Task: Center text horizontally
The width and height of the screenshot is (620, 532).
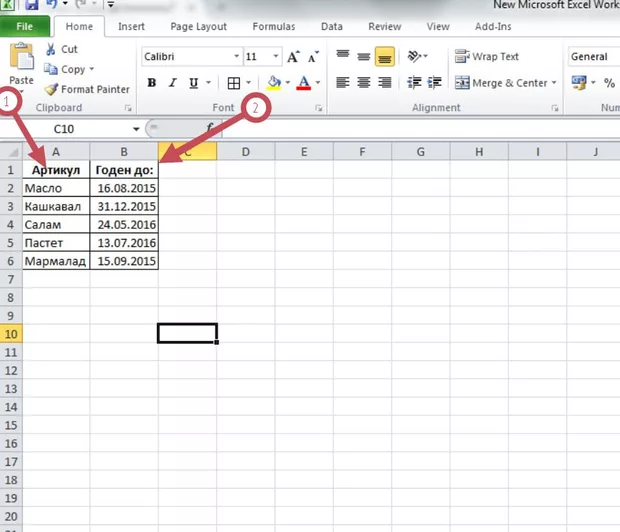Action: (x=363, y=83)
